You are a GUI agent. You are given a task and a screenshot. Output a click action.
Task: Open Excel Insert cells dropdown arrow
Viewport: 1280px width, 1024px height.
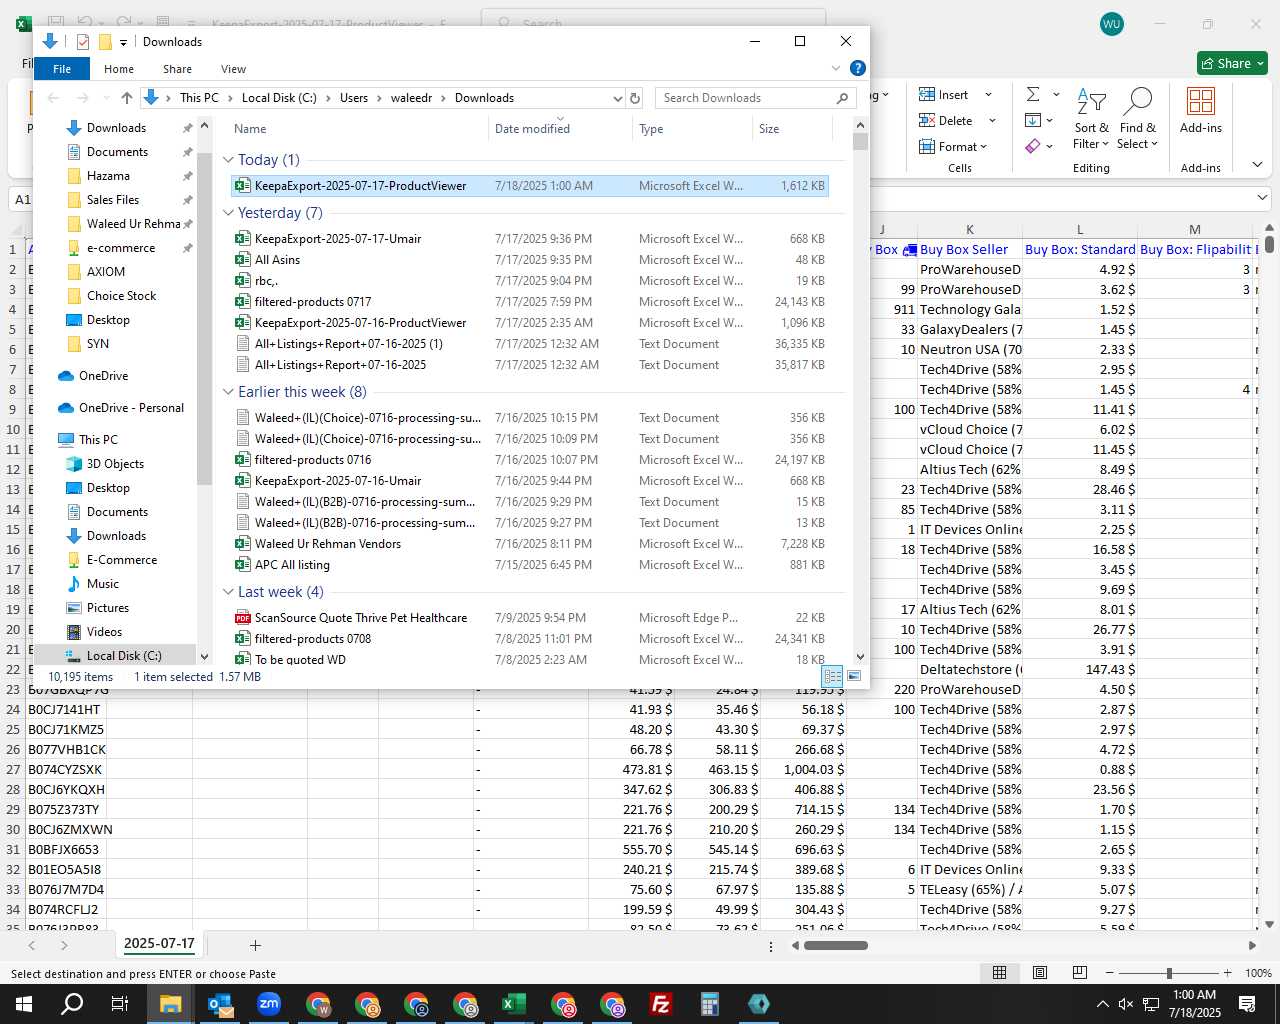988,95
